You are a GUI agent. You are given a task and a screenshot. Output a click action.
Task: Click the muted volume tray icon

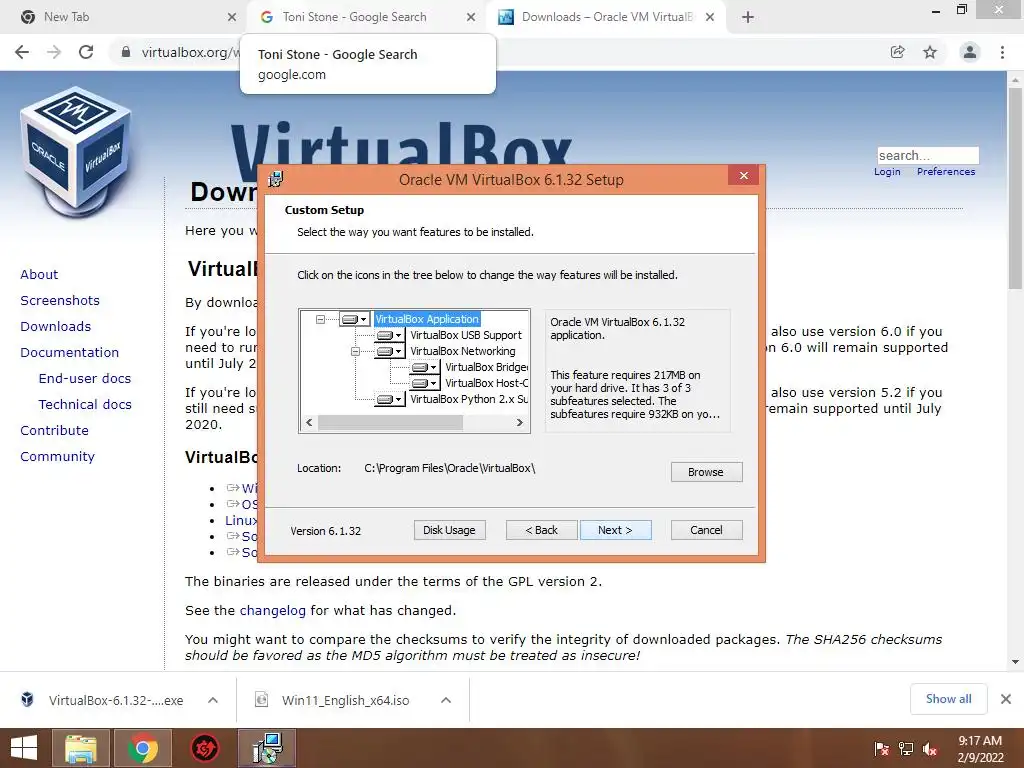point(930,749)
